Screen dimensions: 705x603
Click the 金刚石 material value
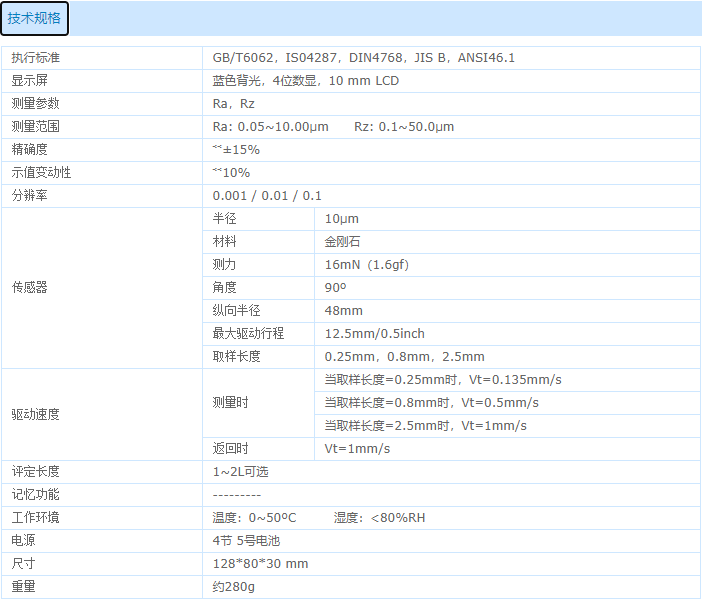pyautogui.click(x=342, y=242)
